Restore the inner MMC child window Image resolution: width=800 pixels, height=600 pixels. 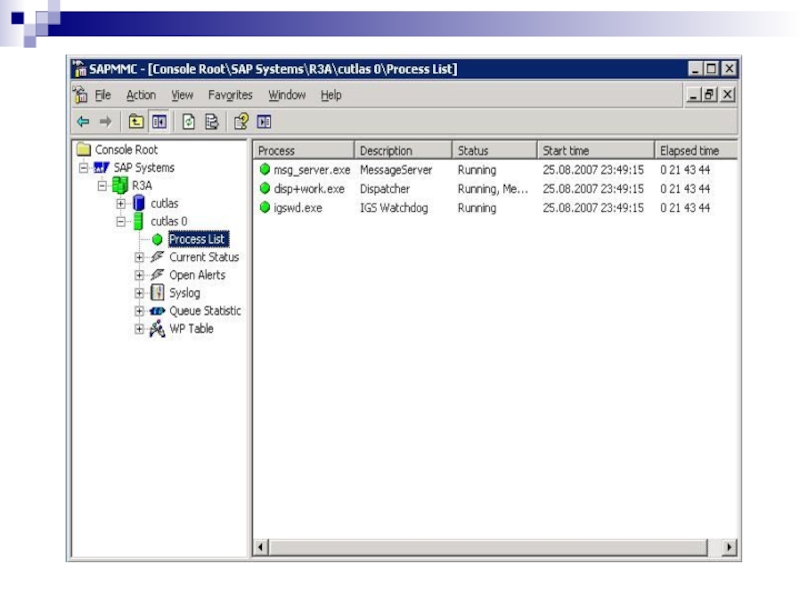click(x=710, y=94)
